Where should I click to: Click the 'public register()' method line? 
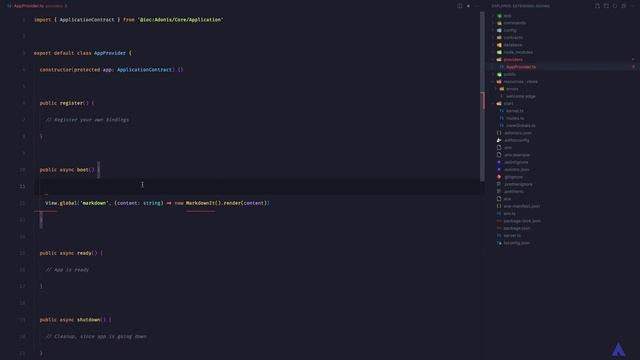point(67,103)
